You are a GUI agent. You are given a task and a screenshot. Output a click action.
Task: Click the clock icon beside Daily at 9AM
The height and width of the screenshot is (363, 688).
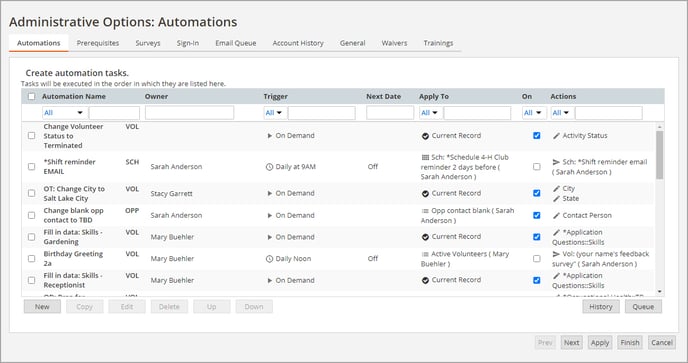(269, 167)
